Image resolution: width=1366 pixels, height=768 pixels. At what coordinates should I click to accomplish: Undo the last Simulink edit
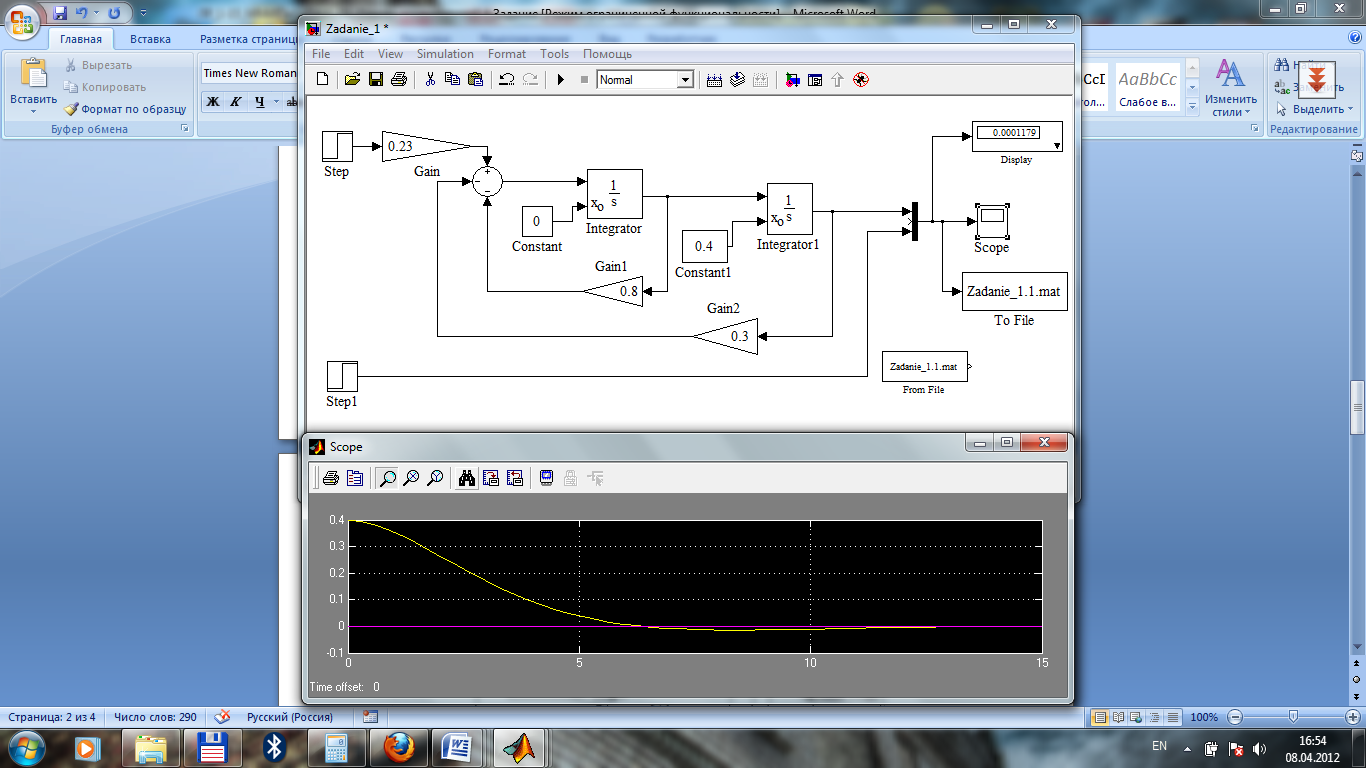(x=506, y=80)
